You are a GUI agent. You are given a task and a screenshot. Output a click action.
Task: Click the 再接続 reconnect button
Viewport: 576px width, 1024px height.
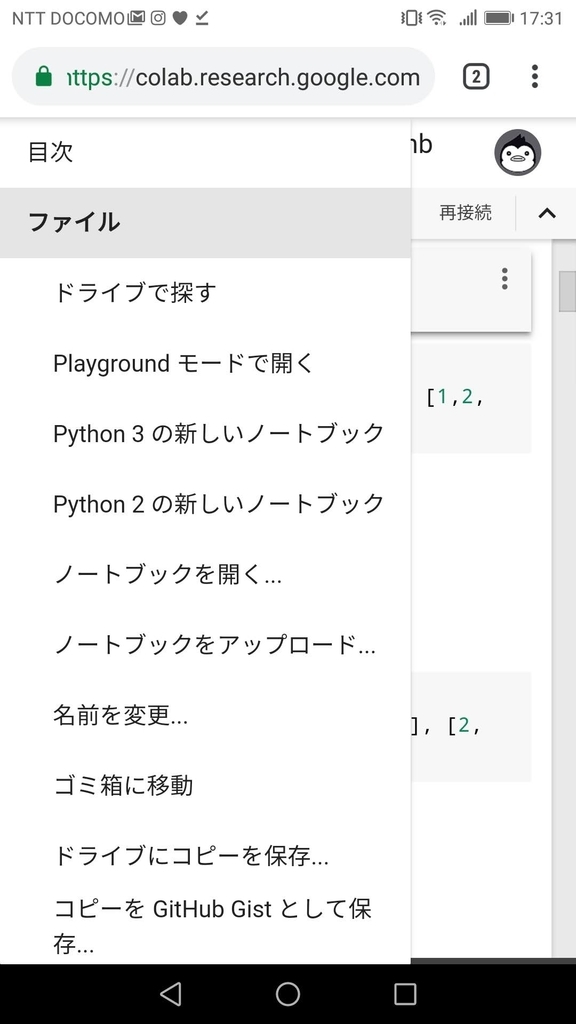tap(465, 213)
